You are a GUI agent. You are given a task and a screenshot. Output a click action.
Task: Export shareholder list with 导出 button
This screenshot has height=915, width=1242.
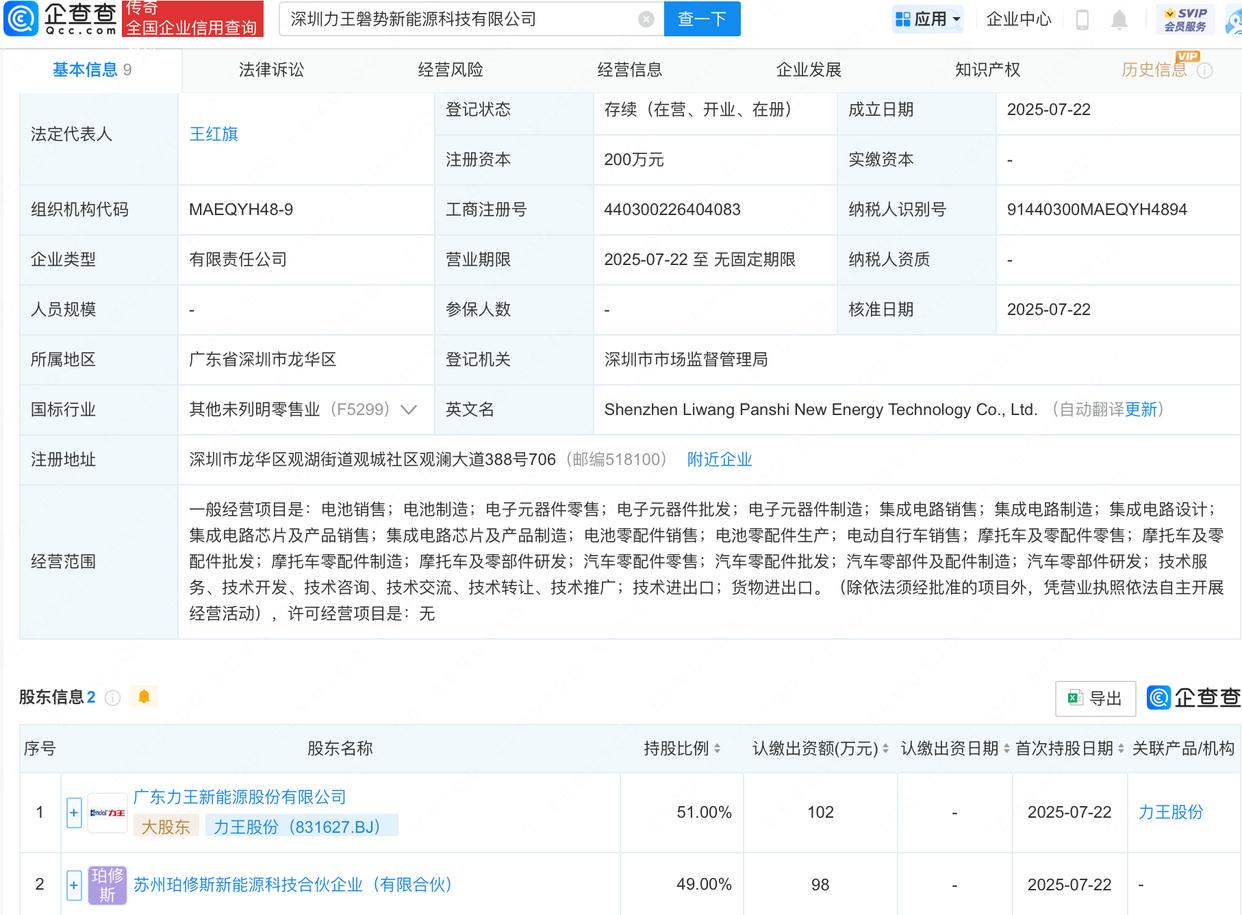pos(1095,698)
